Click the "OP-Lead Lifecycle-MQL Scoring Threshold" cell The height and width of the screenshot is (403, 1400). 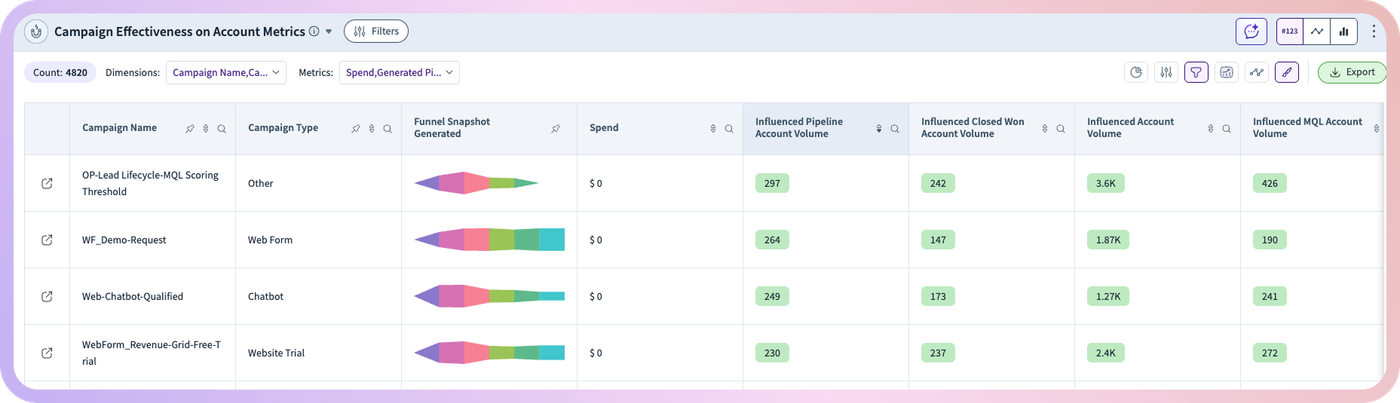[x=150, y=183]
